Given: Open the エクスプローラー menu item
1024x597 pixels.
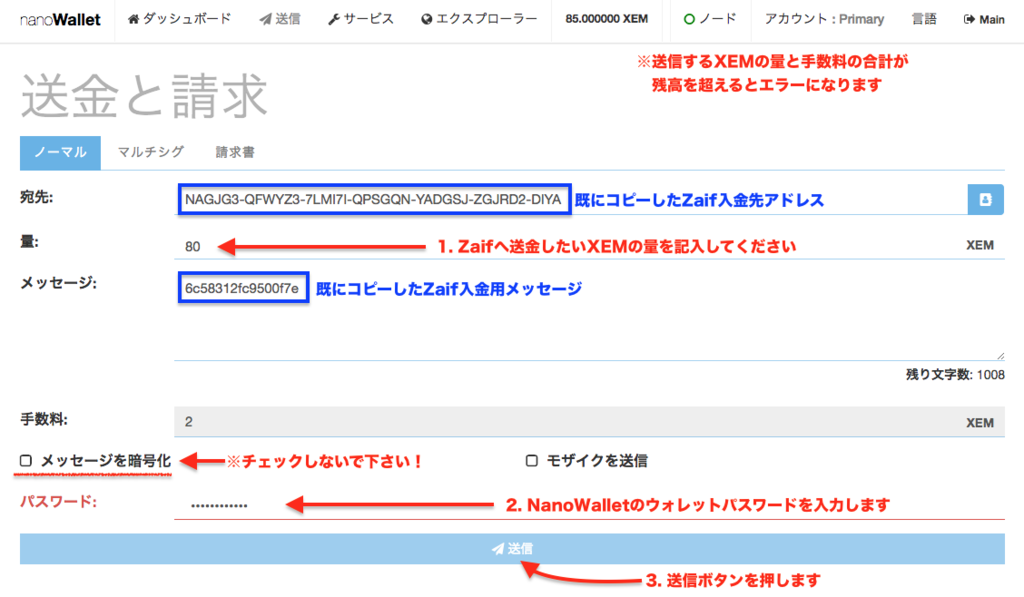Looking at the screenshot, I should coord(479,20).
